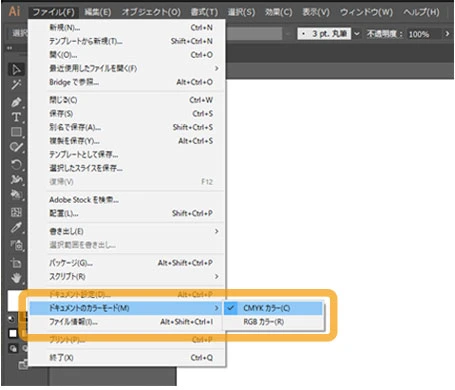Select the Symbol Sprayer tool
This screenshot has width=455, height=390.
tap(16, 245)
